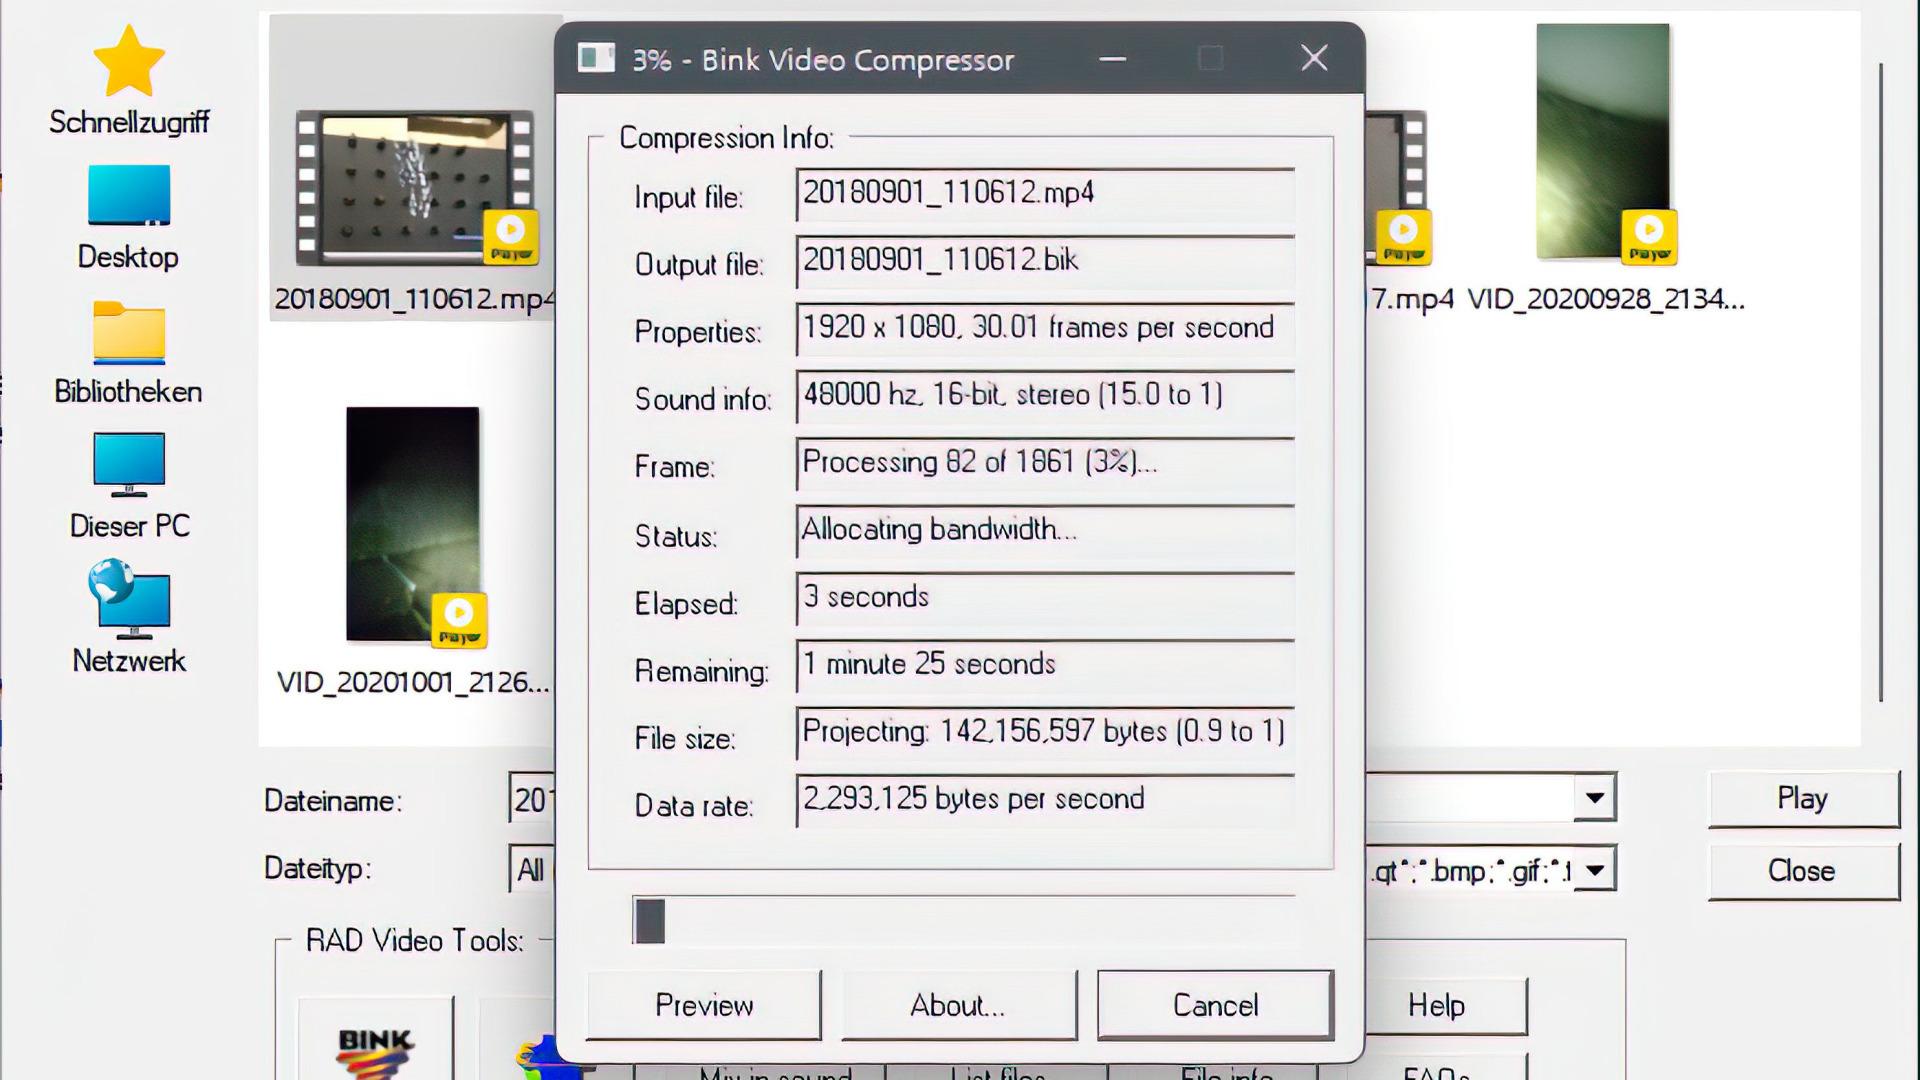Open Schnellzugriff in the sidebar
This screenshot has width=1920, height=1080.
point(129,81)
